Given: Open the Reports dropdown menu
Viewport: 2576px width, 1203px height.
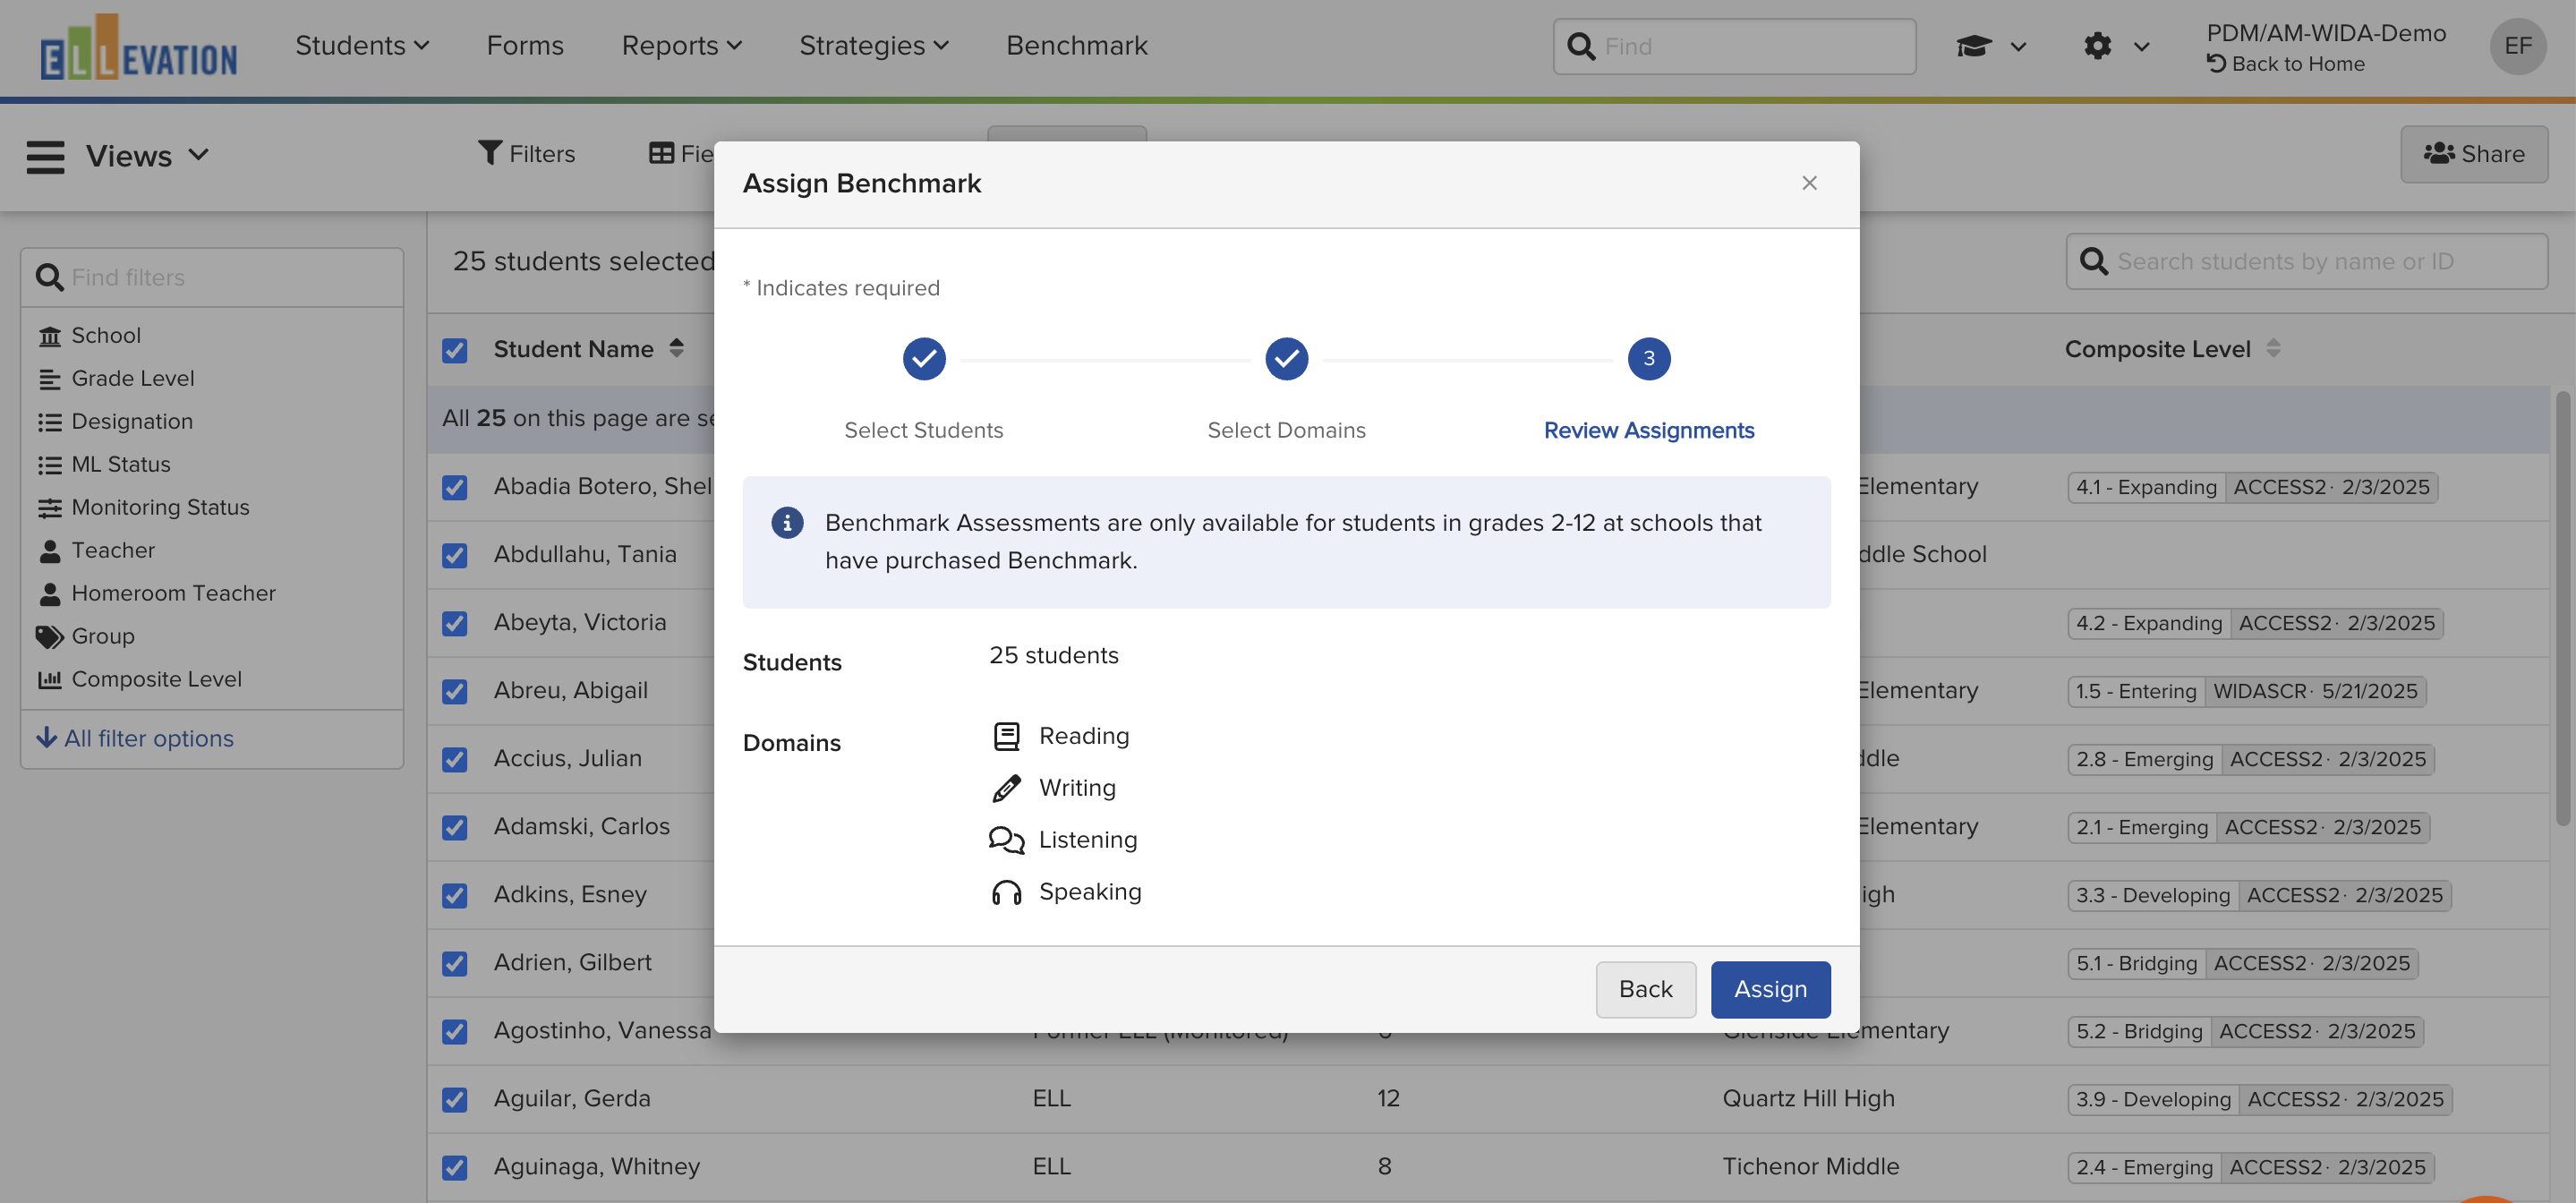Looking at the screenshot, I should (681, 46).
